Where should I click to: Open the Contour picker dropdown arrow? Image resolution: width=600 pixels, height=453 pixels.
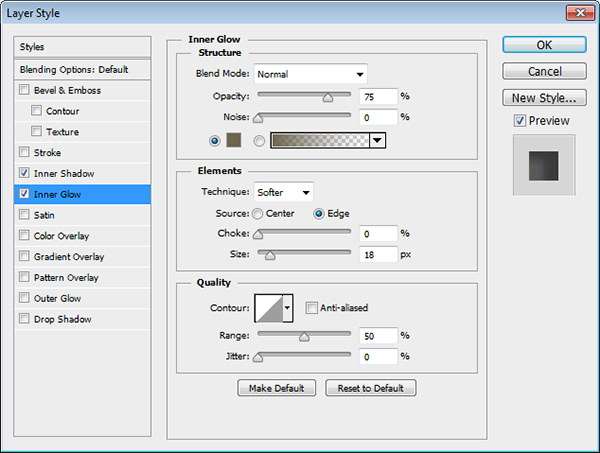pos(288,308)
